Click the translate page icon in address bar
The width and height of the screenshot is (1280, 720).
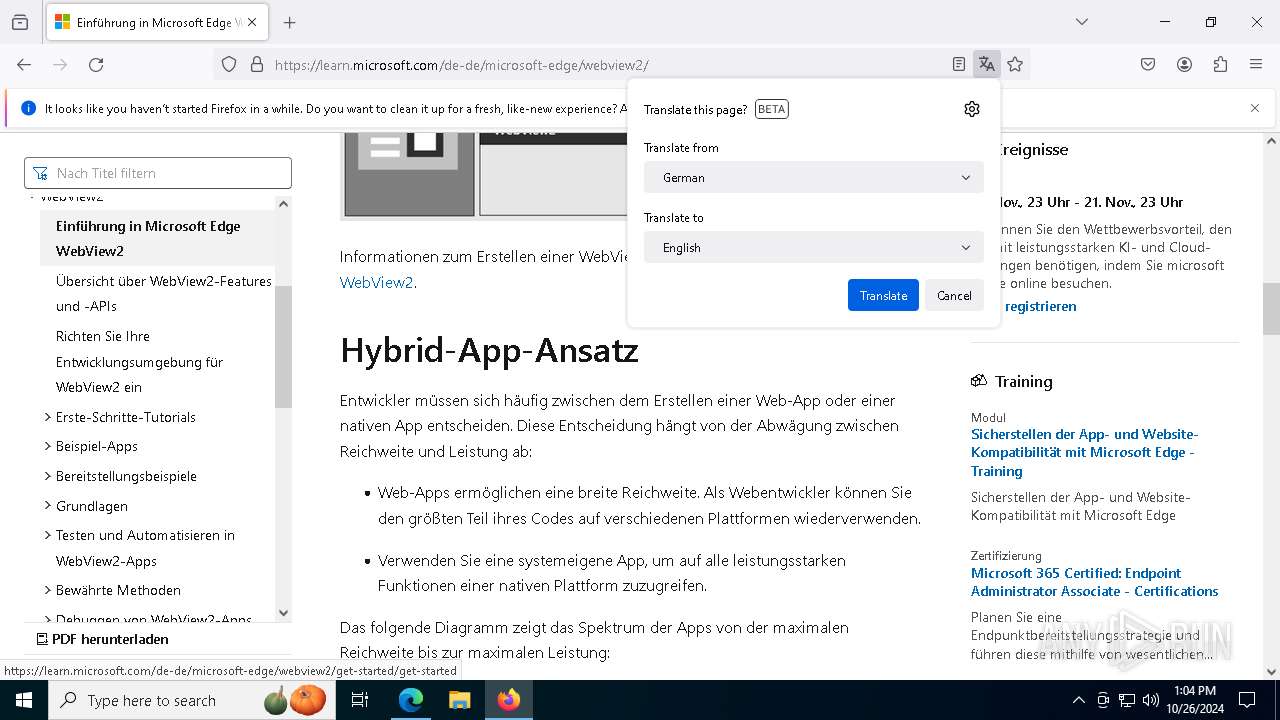point(987,65)
